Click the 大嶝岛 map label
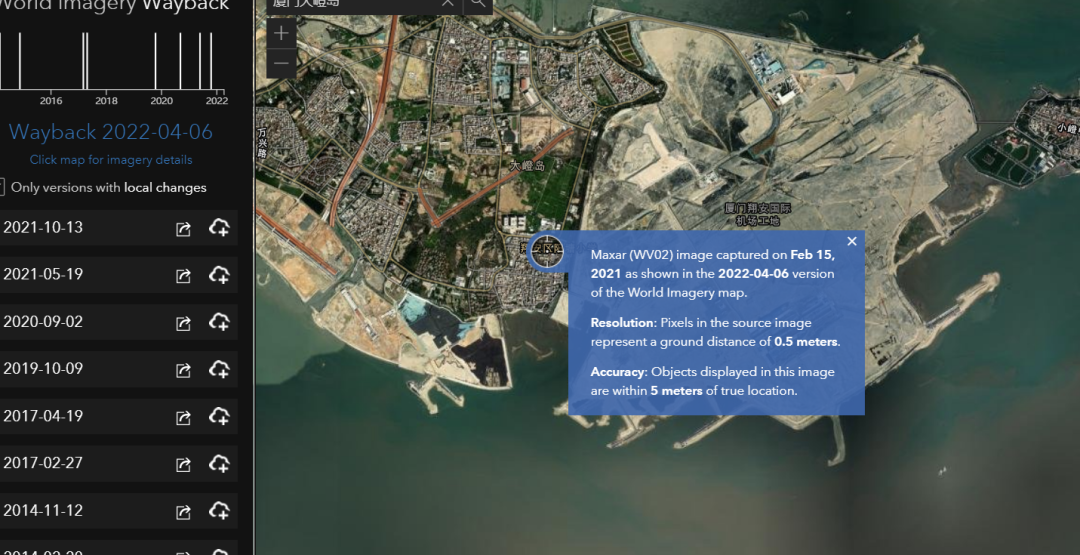 point(527,165)
